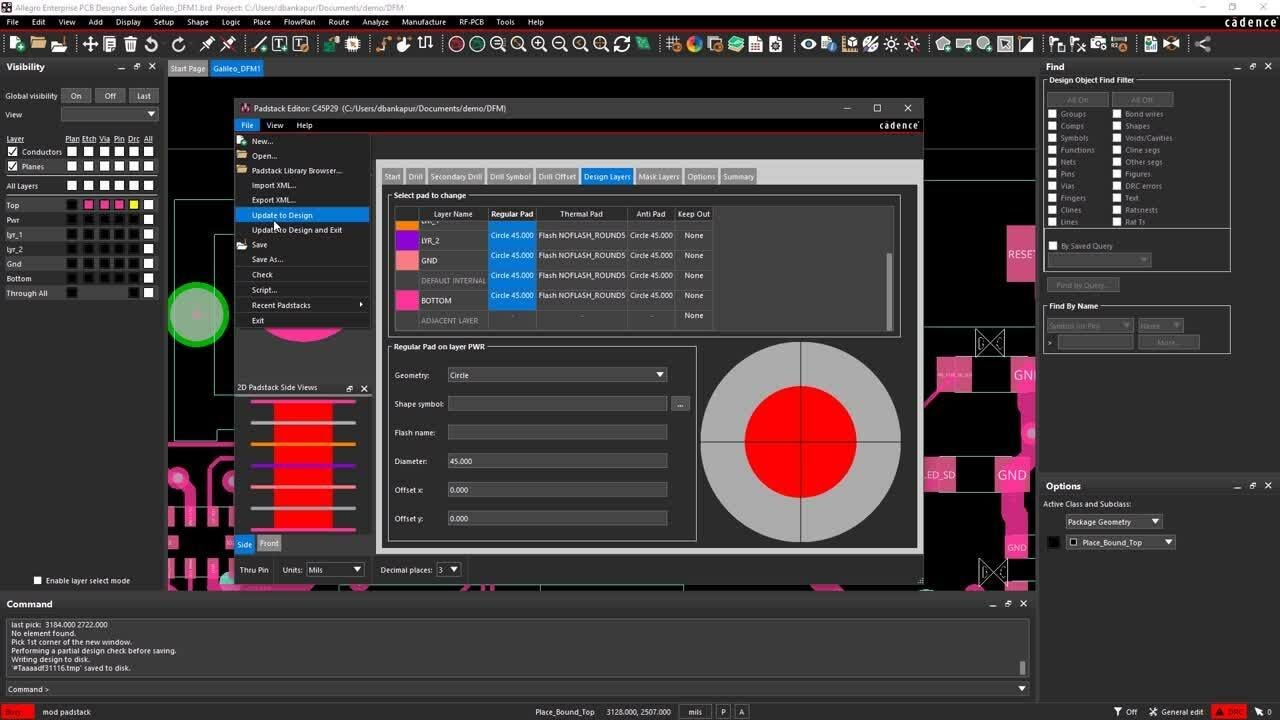Switch to the Drill tab
The height and width of the screenshot is (720, 1280).
click(416, 177)
